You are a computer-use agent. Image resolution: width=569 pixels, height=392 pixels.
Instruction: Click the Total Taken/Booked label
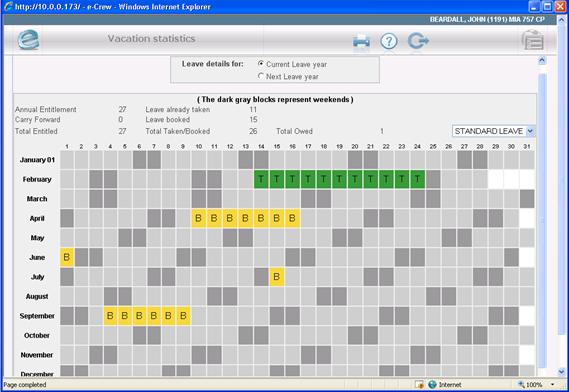(178, 131)
